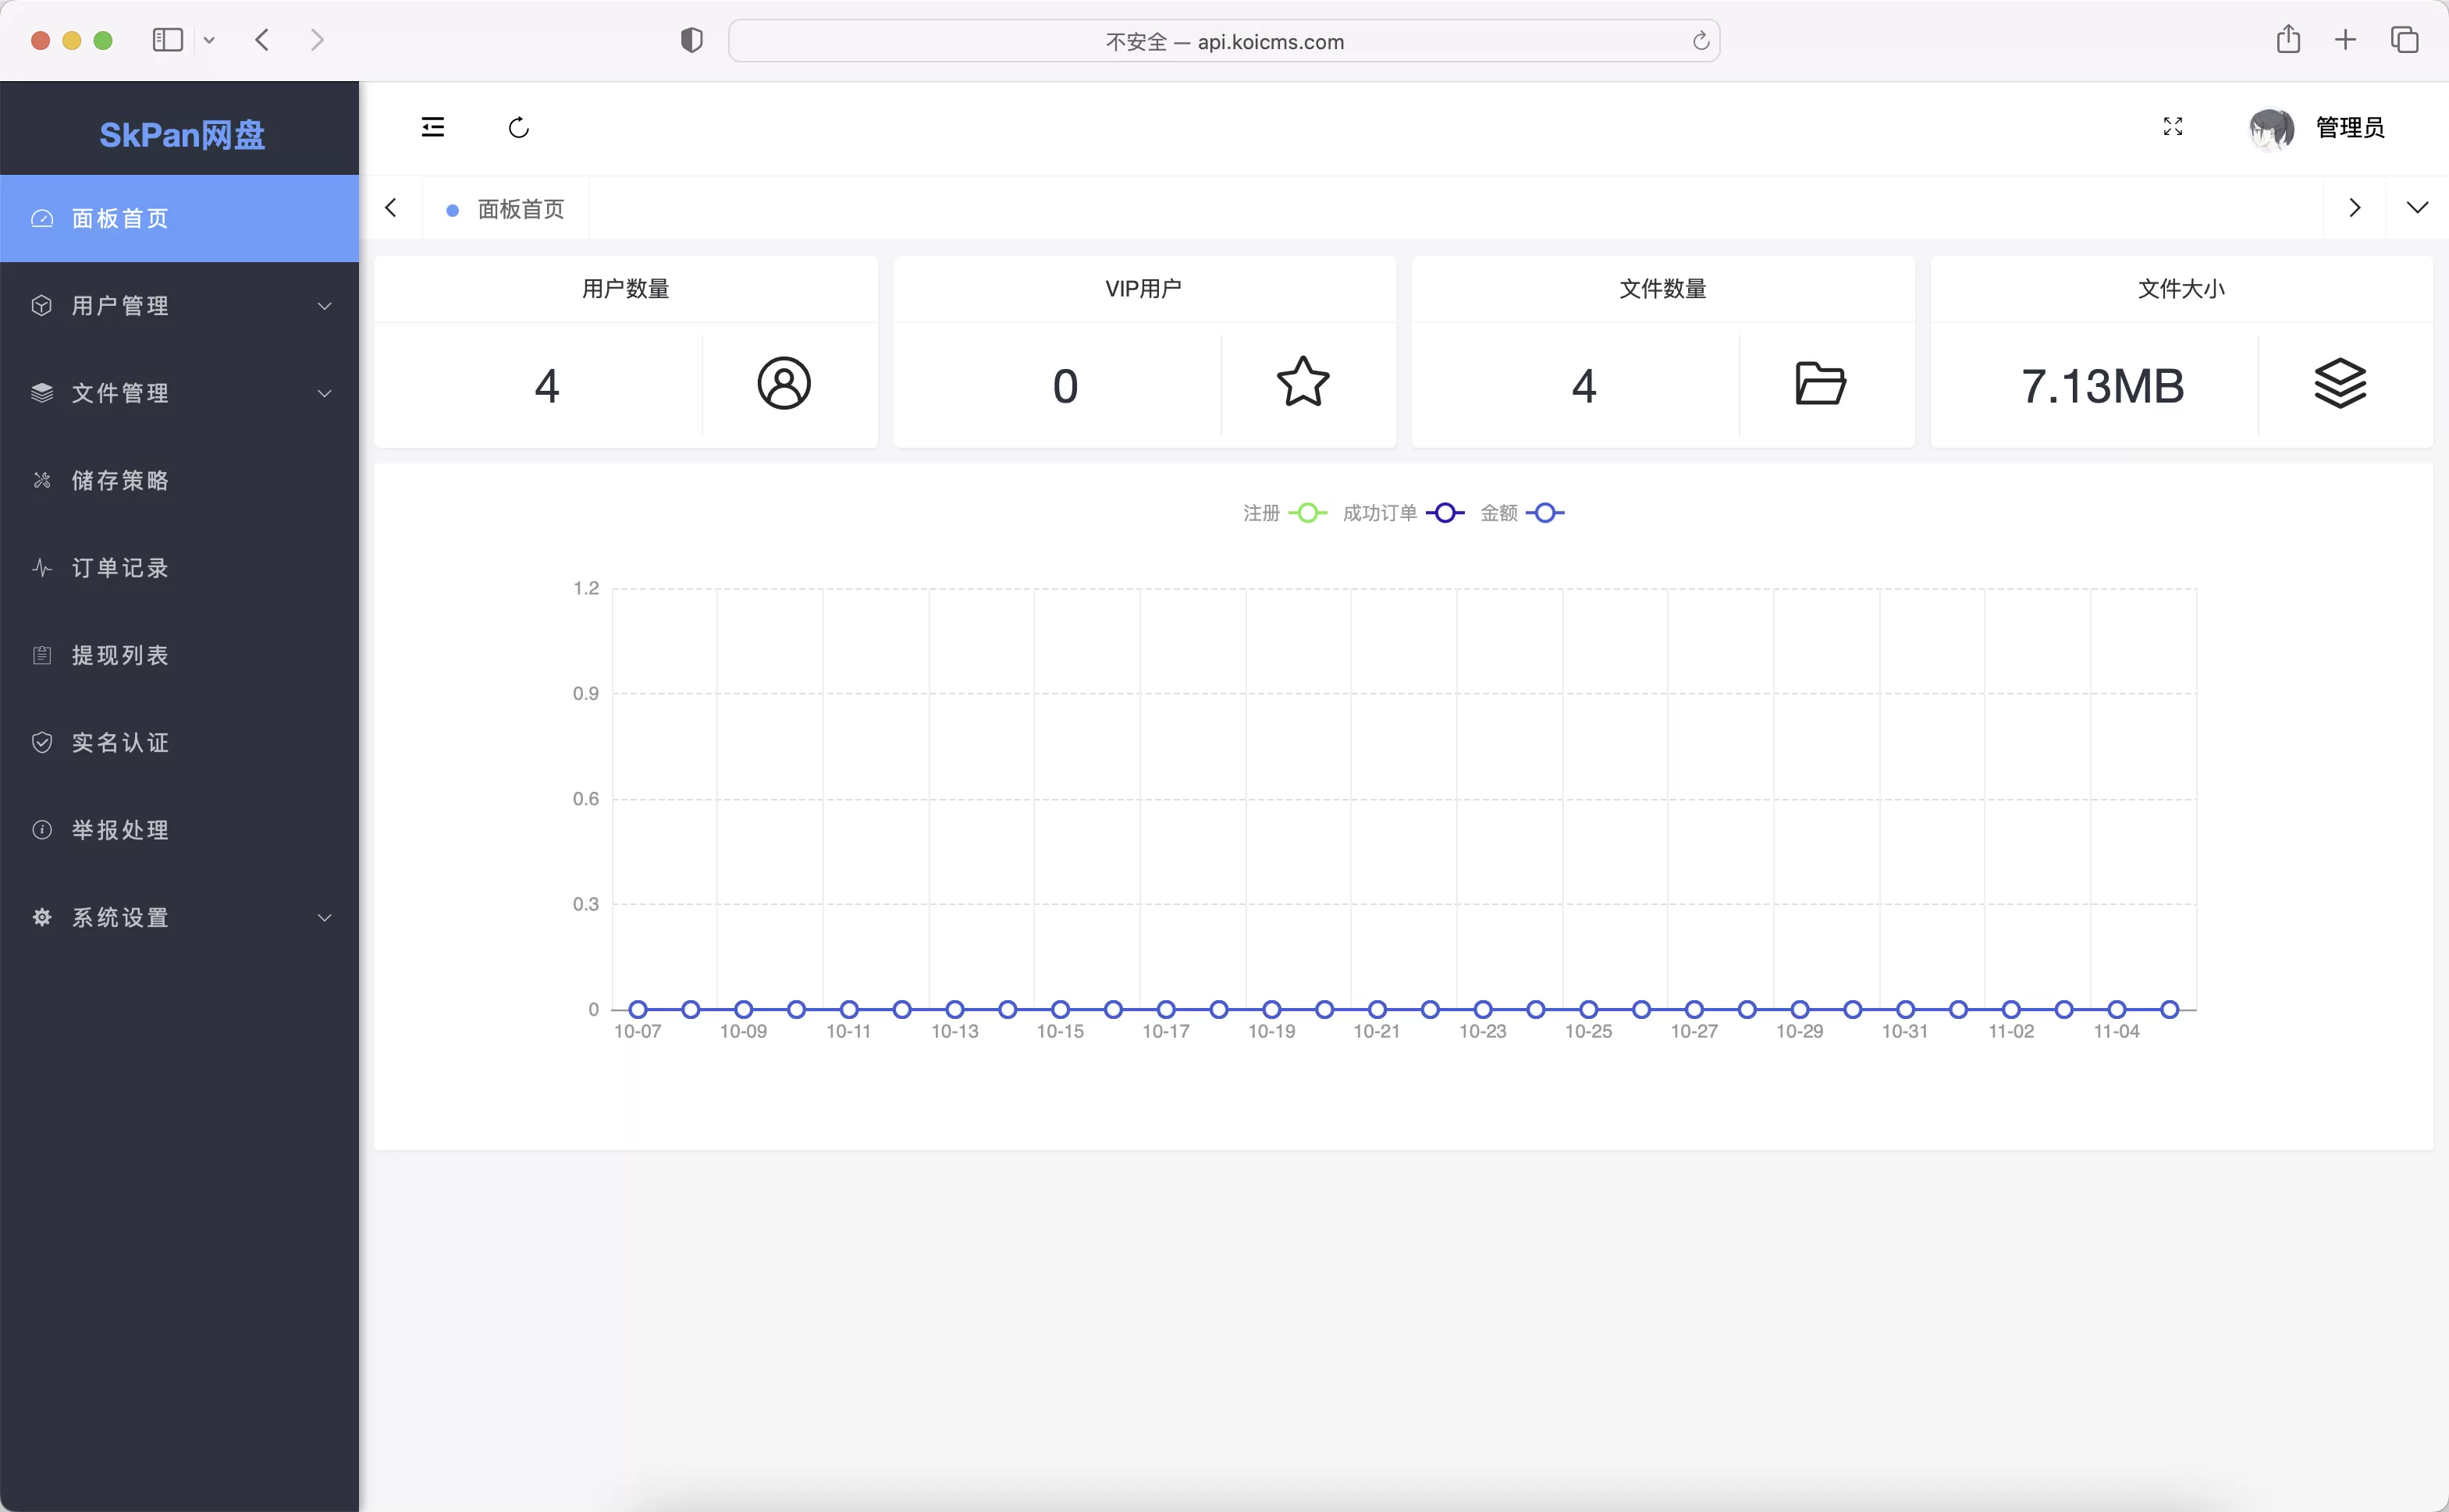Toggle the 金额 series in chart legend
The width and height of the screenshot is (2449, 1512).
click(x=1522, y=513)
